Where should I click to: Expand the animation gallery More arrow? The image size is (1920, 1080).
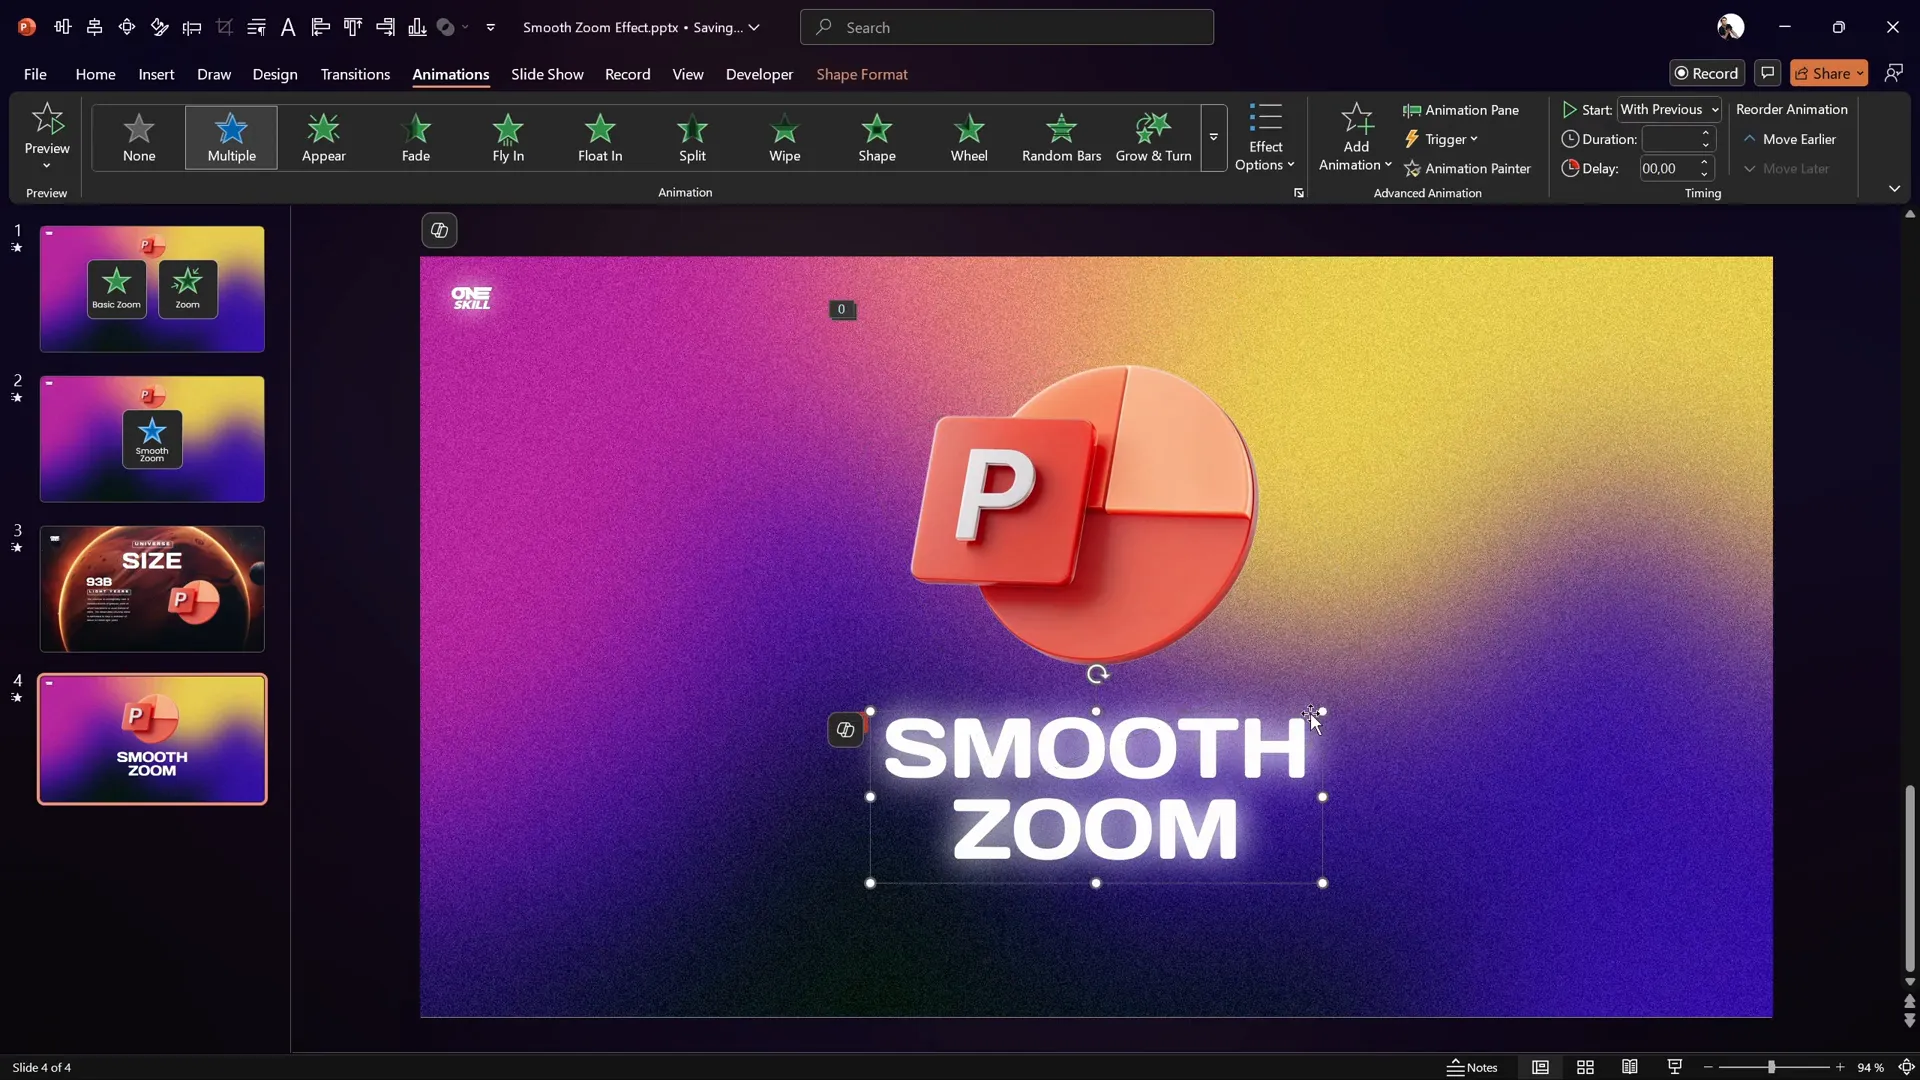click(x=1213, y=137)
